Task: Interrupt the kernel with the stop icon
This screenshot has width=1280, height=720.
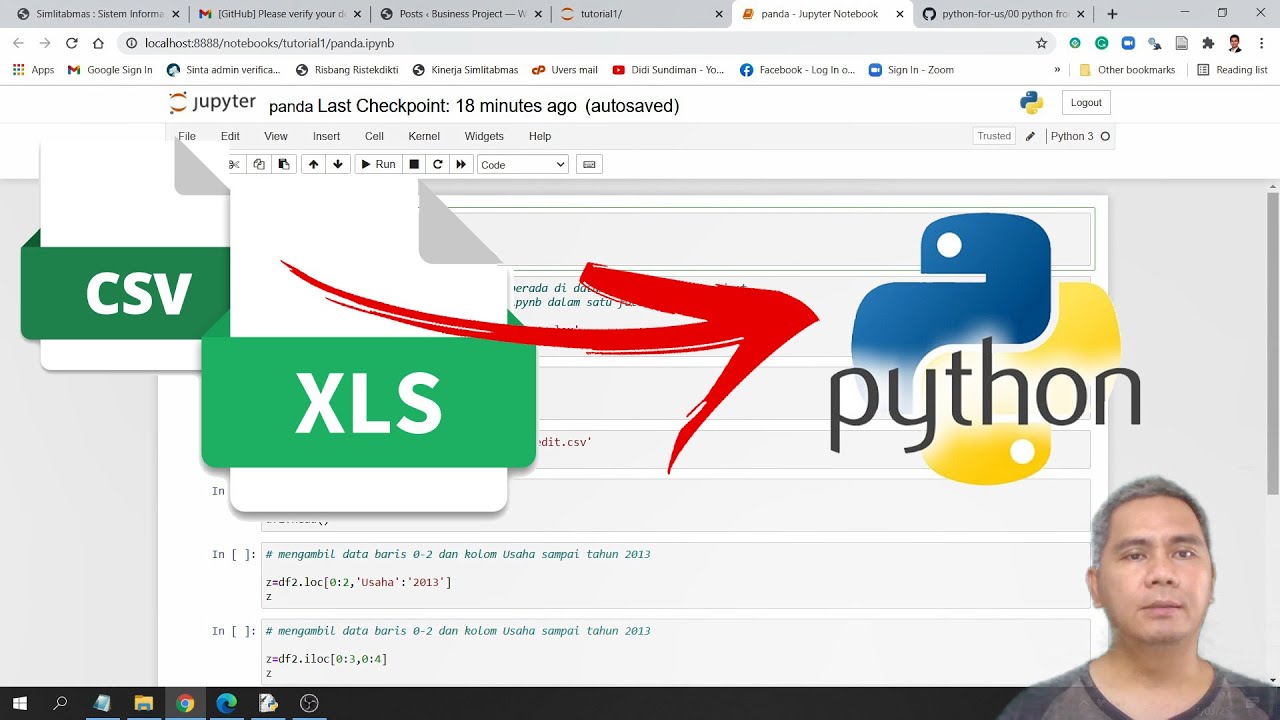Action: point(414,164)
